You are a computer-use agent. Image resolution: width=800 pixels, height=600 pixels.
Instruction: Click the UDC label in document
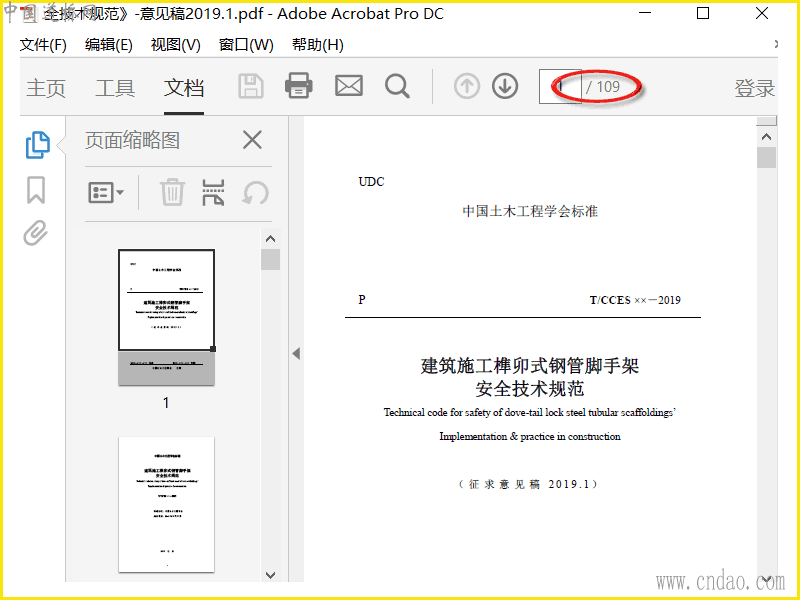coord(371,182)
